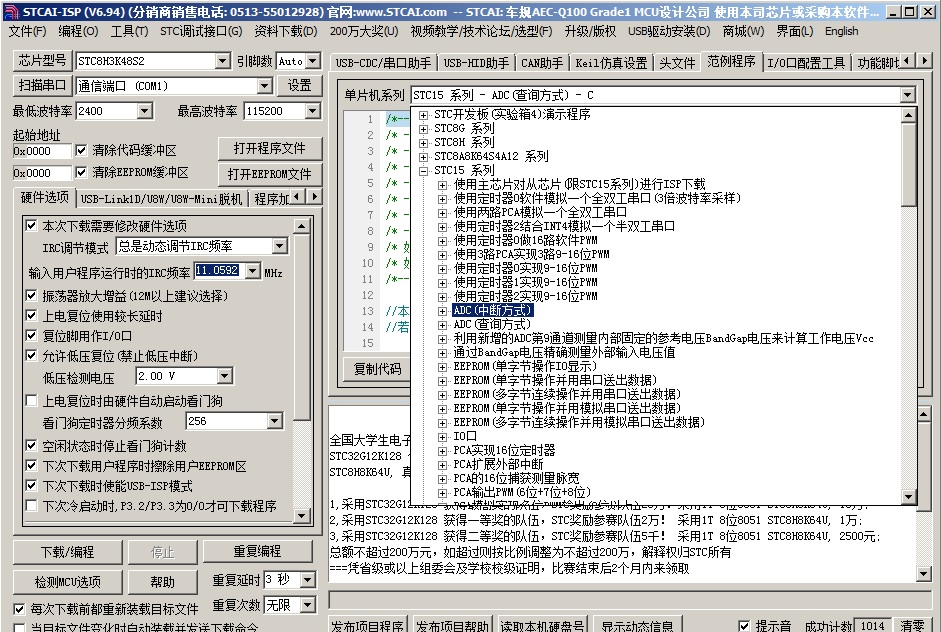
Task: Toggle 复位脚用作I/O口 checkbox
Action: [x=31, y=336]
